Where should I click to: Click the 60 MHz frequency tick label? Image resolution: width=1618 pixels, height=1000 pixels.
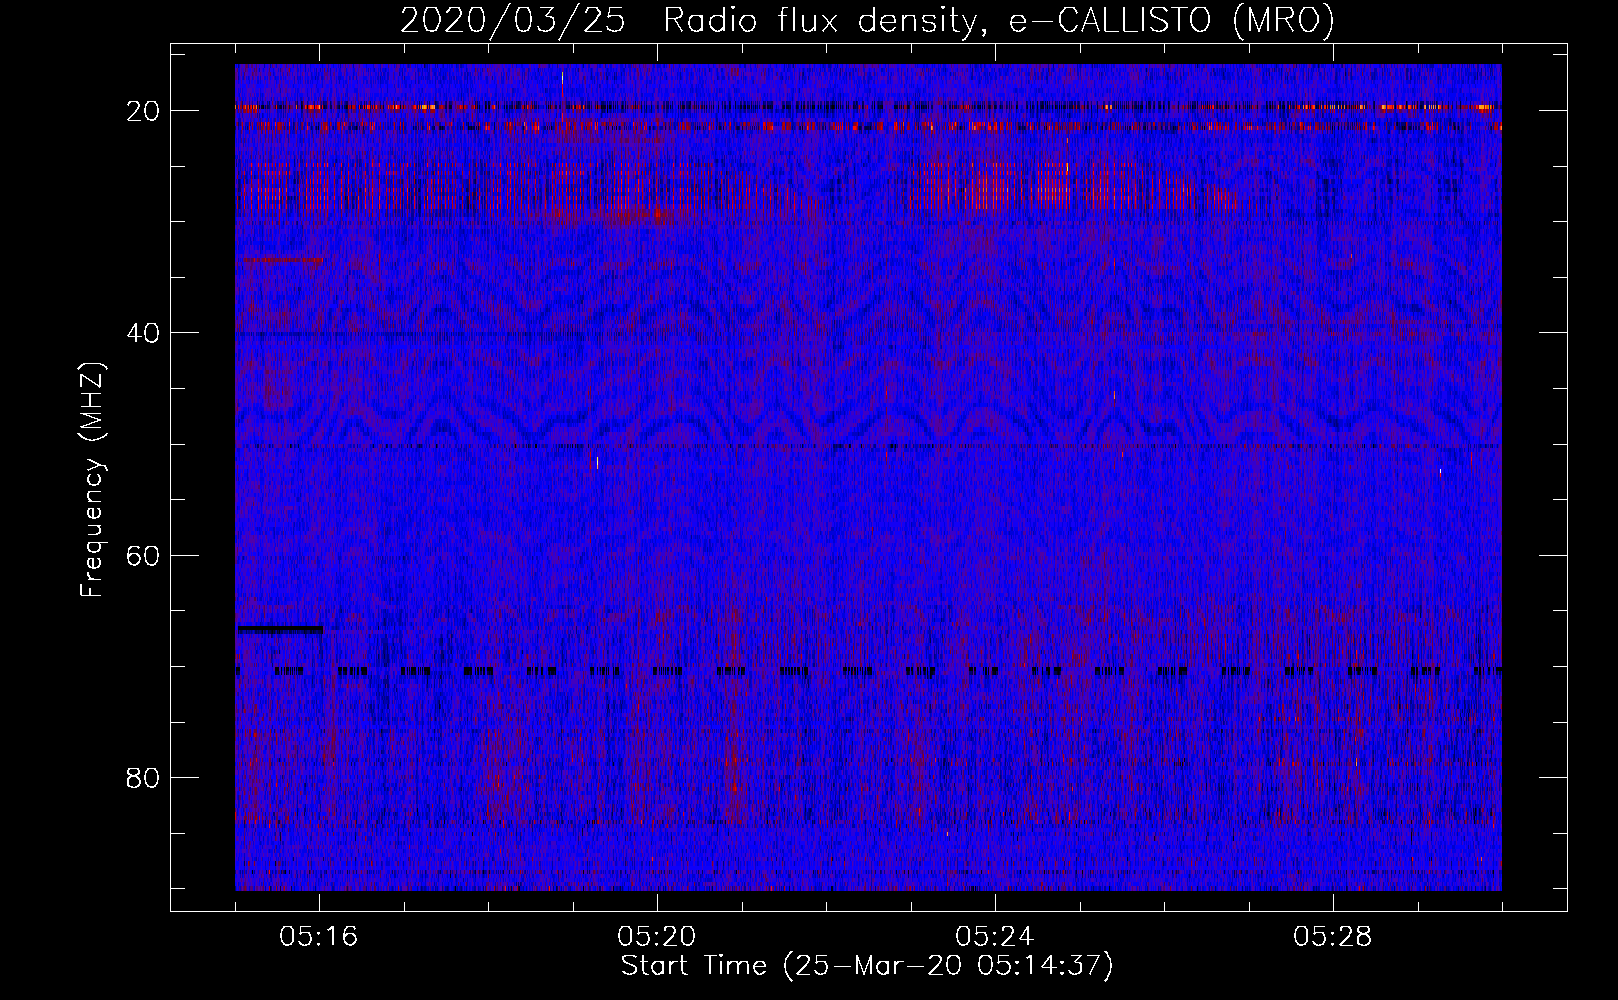tap(143, 555)
